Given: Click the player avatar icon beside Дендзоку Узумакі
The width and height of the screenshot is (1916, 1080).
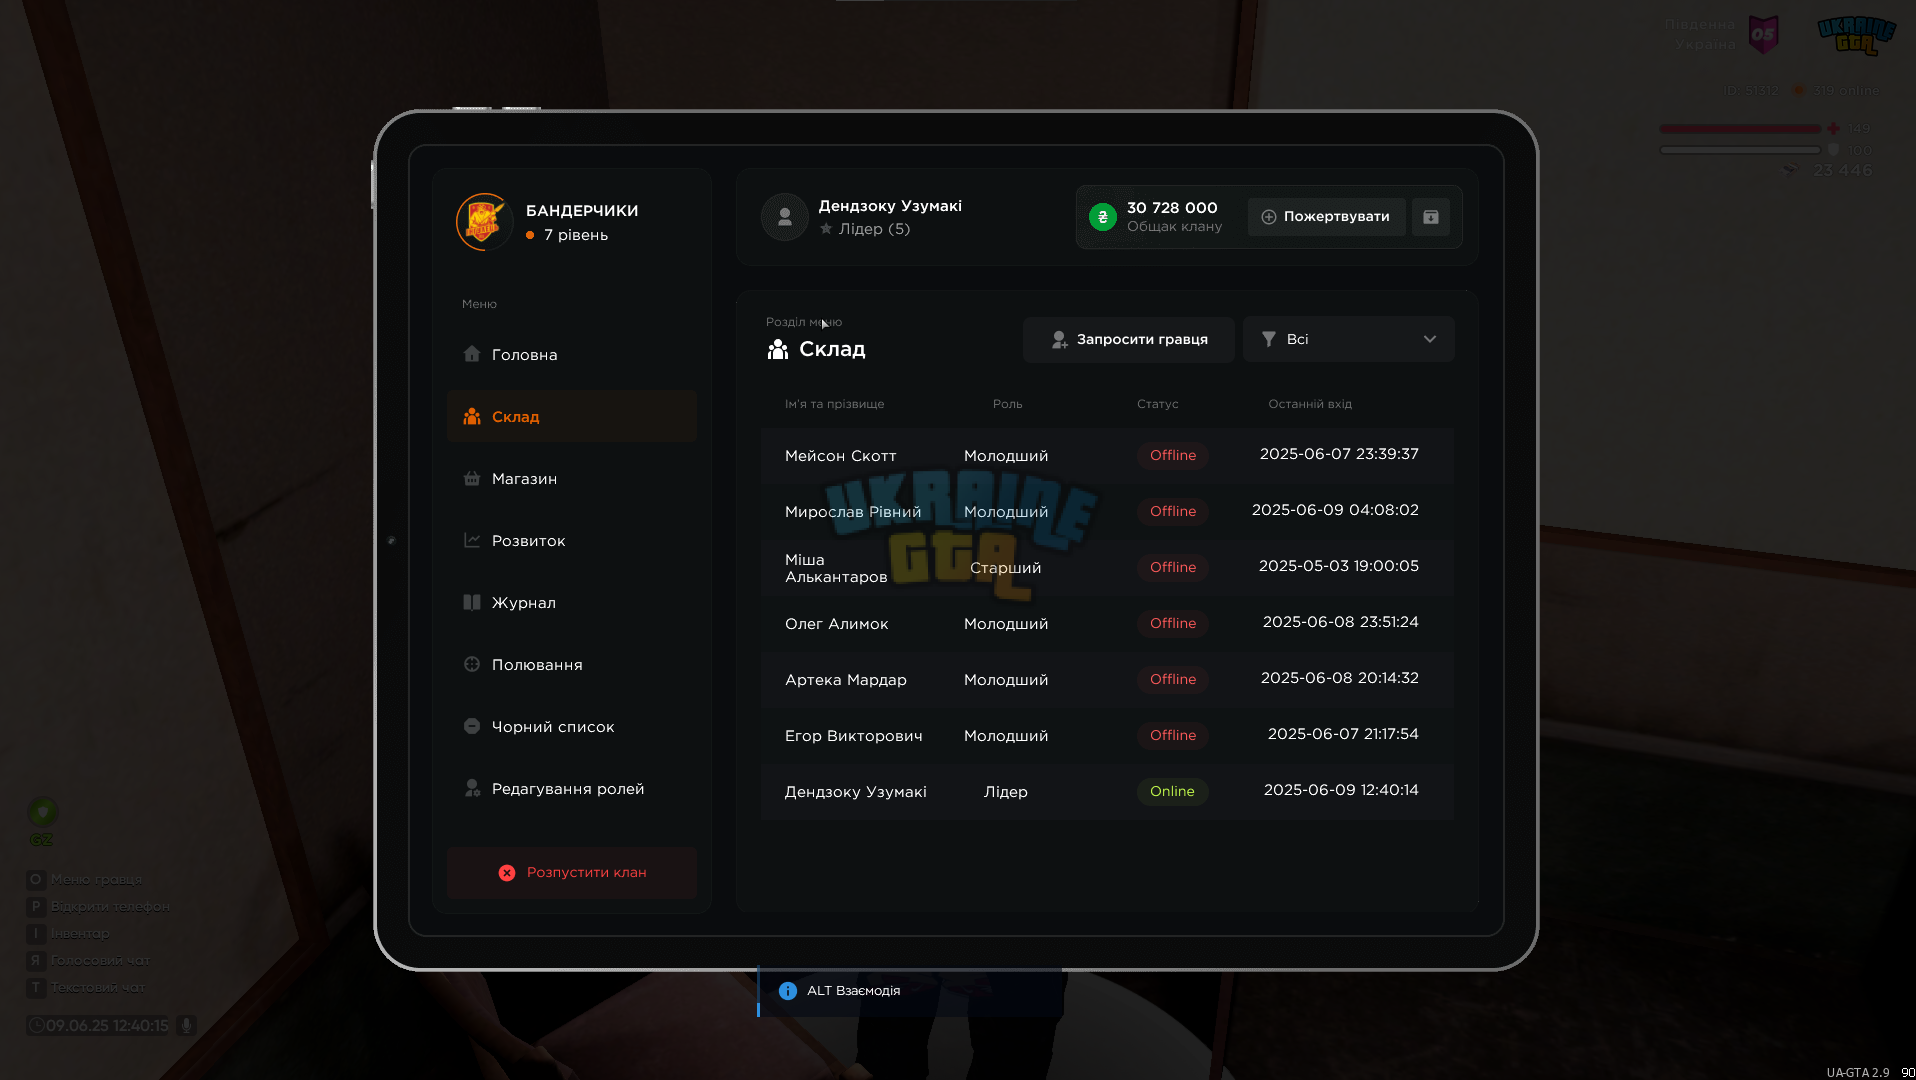Looking at the screenshot, I should click(785, 217).
